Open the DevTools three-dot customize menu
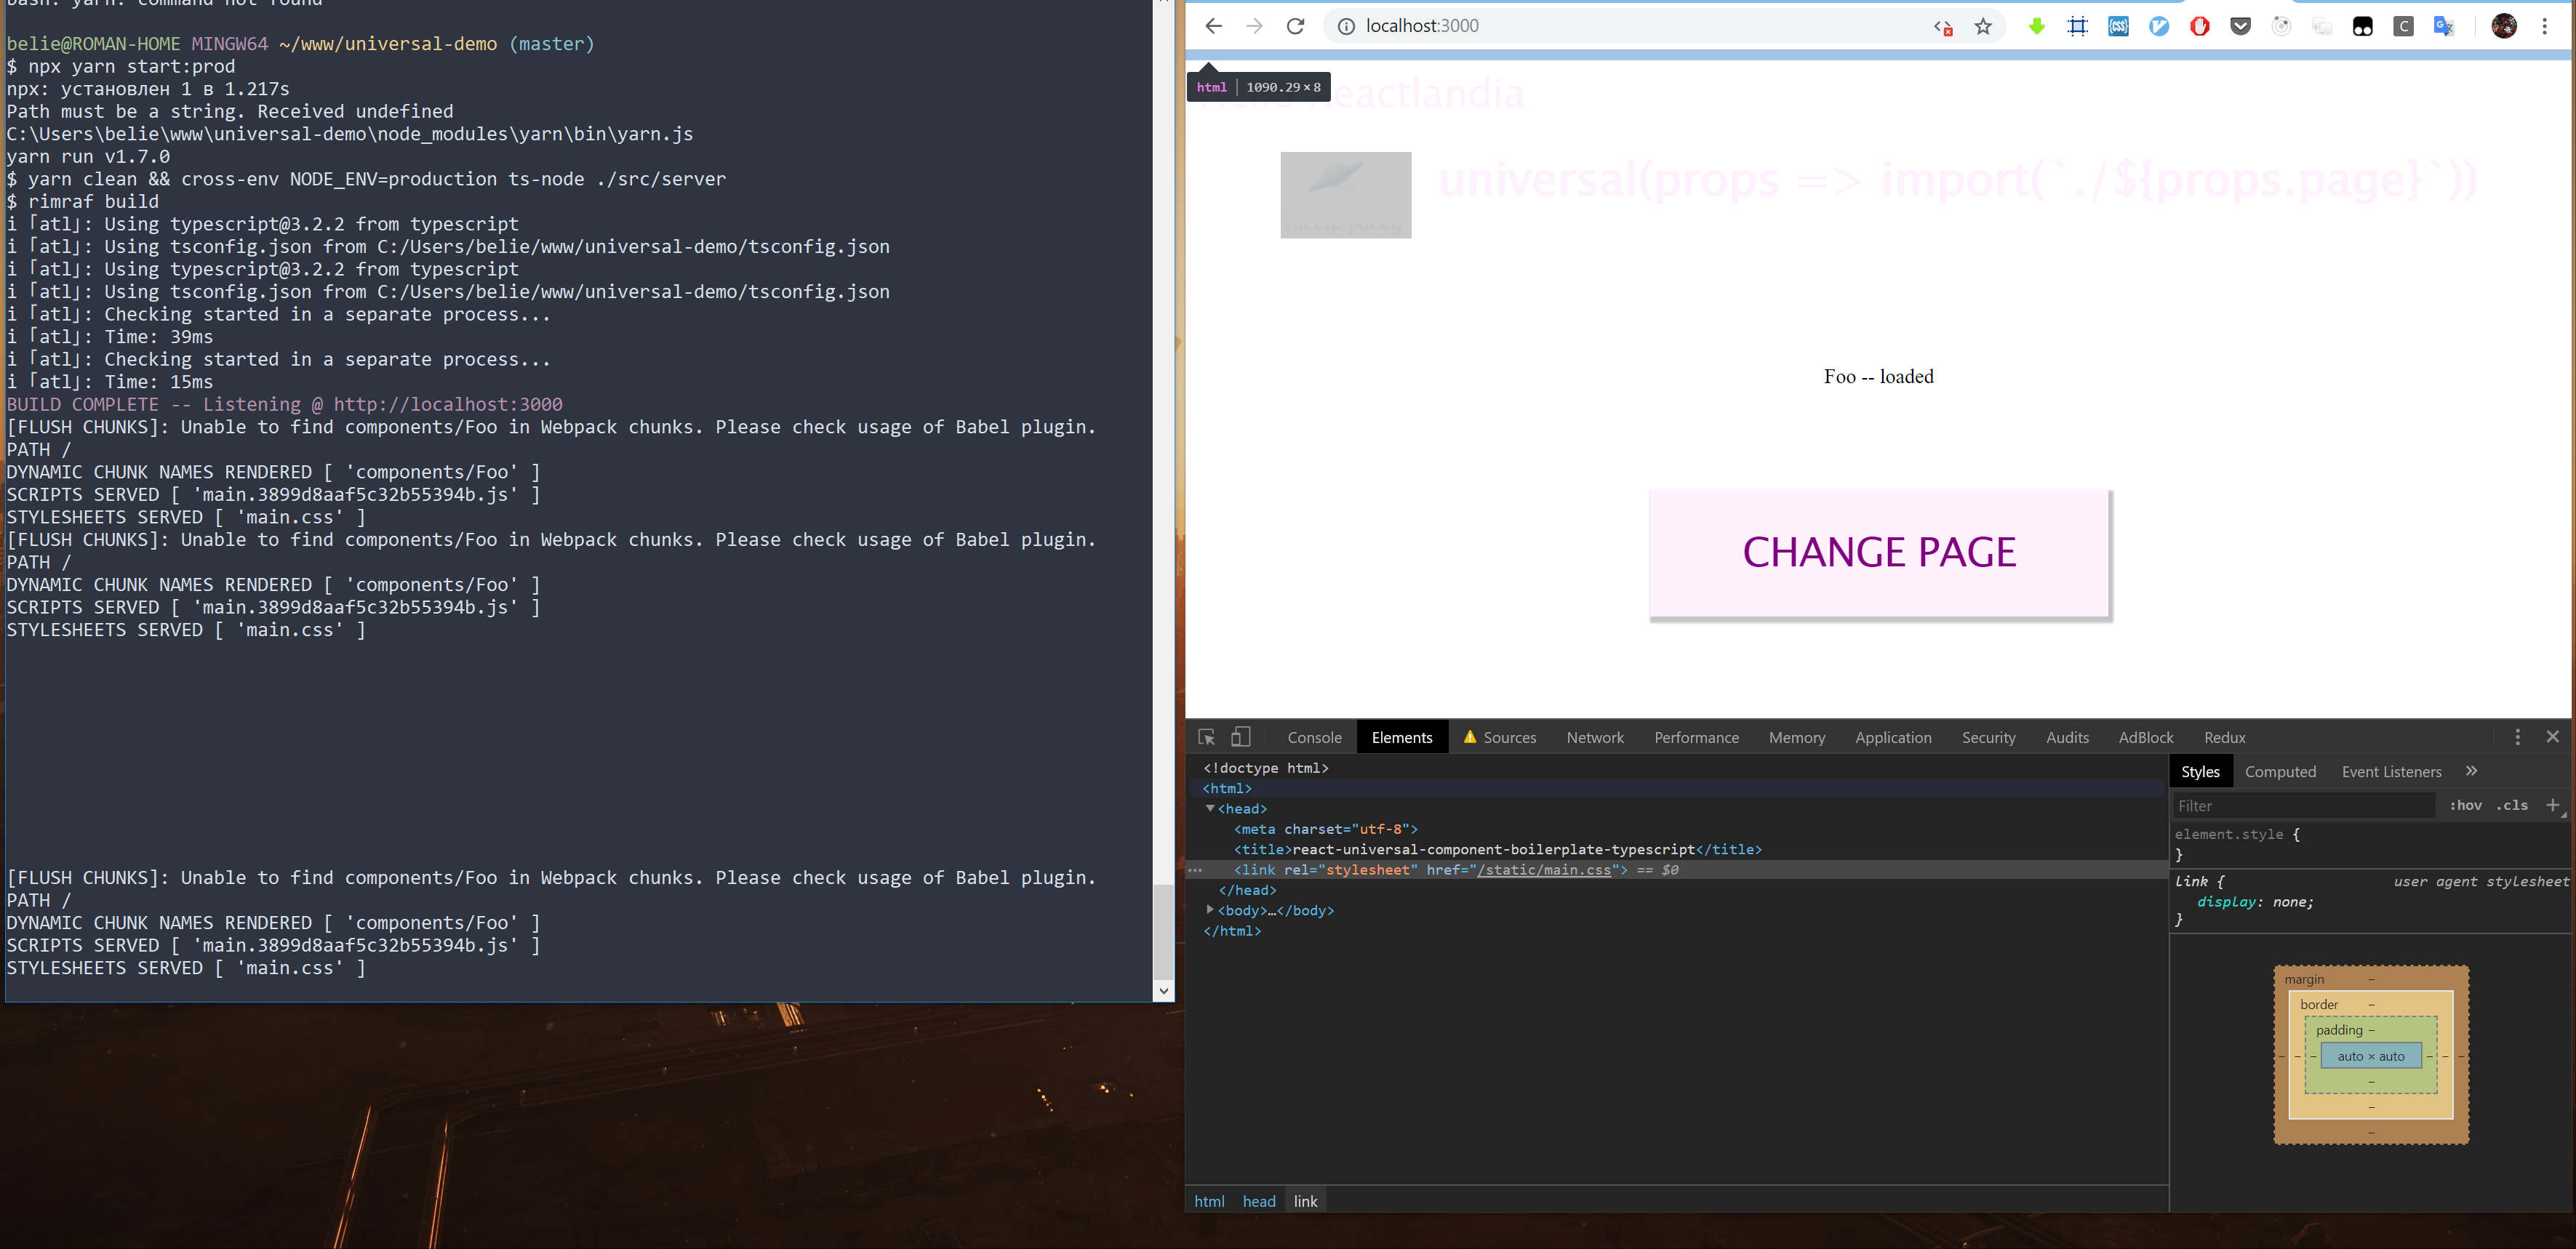The height and width of the screenshot is (1249, 2576). (2517, 737)
